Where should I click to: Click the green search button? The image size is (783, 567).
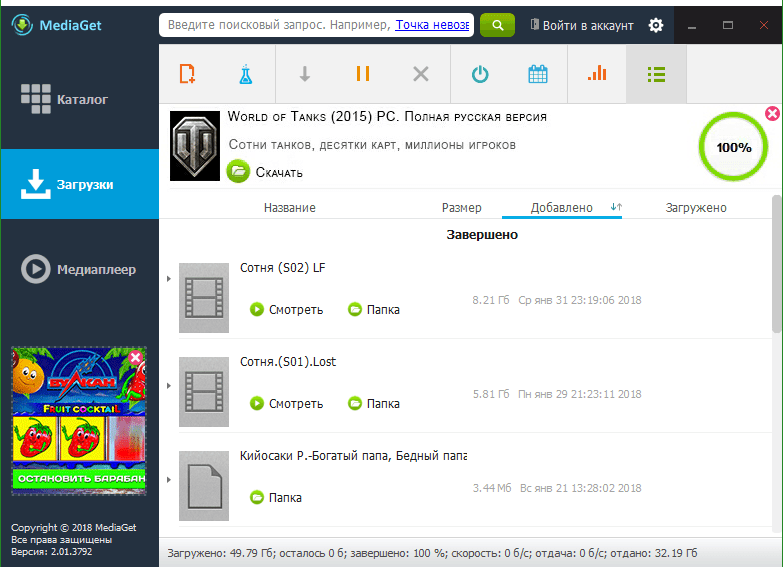[x=497, y=25]
